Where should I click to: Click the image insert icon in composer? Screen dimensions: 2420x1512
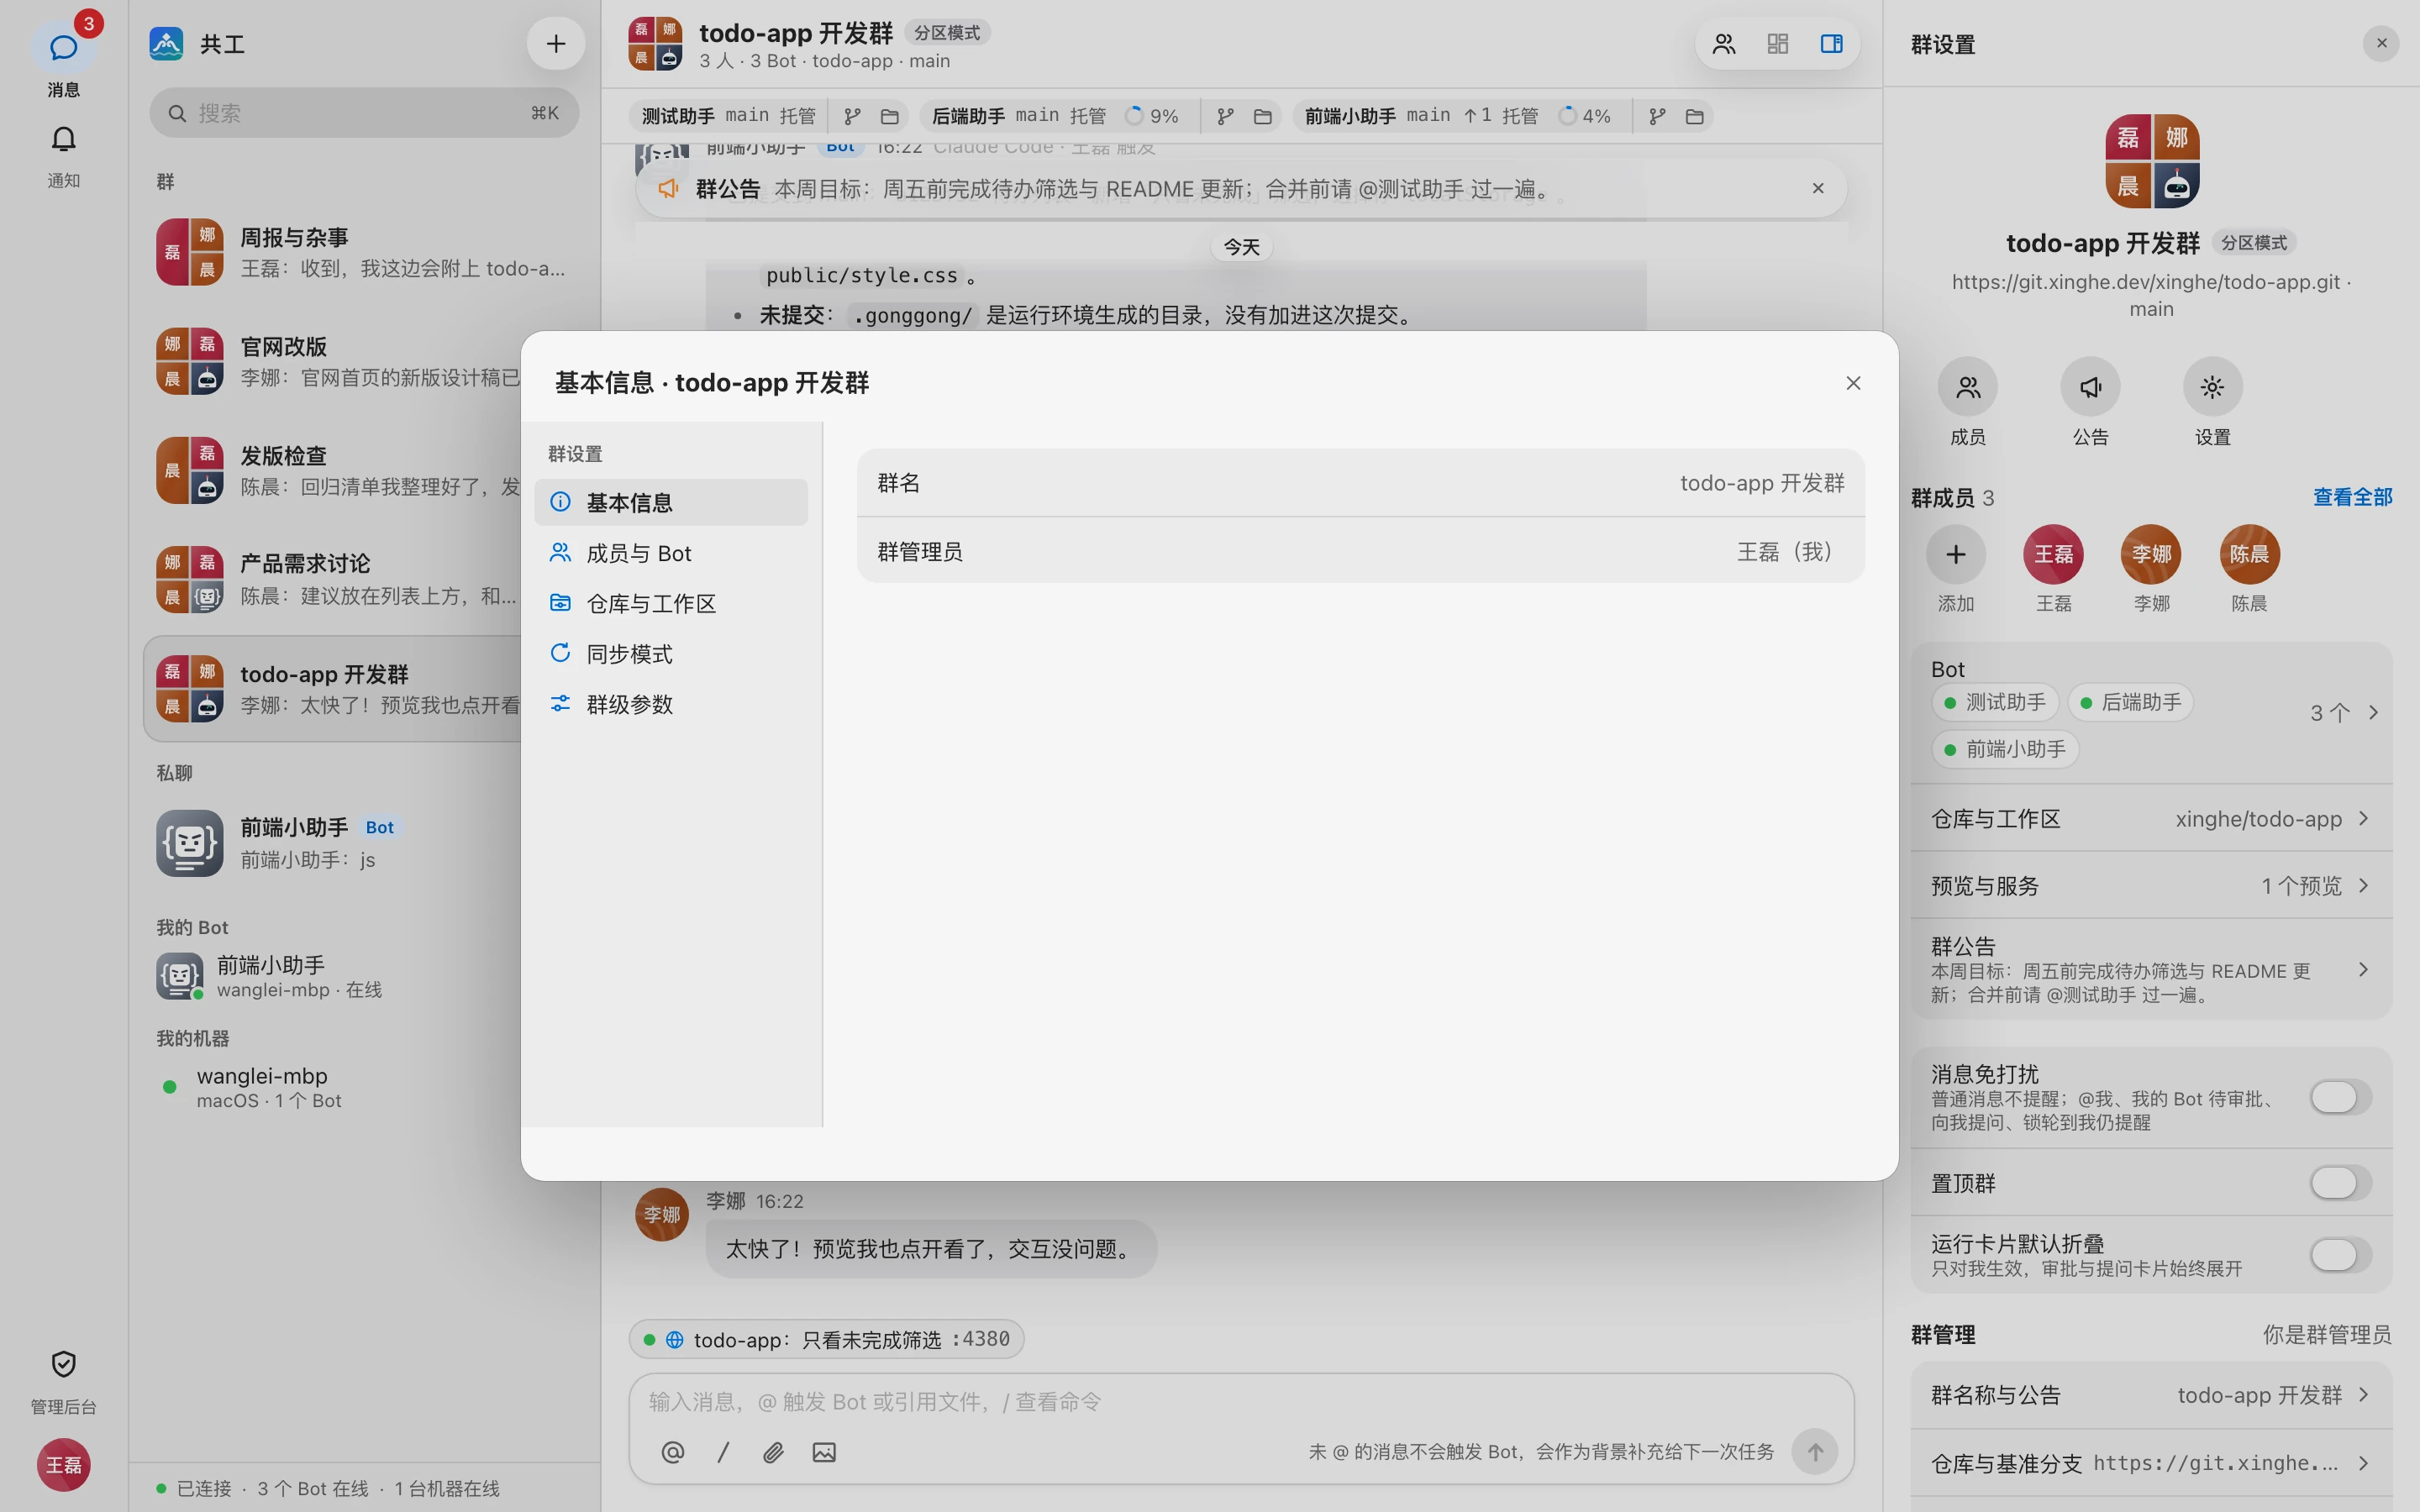point(824,1452)
